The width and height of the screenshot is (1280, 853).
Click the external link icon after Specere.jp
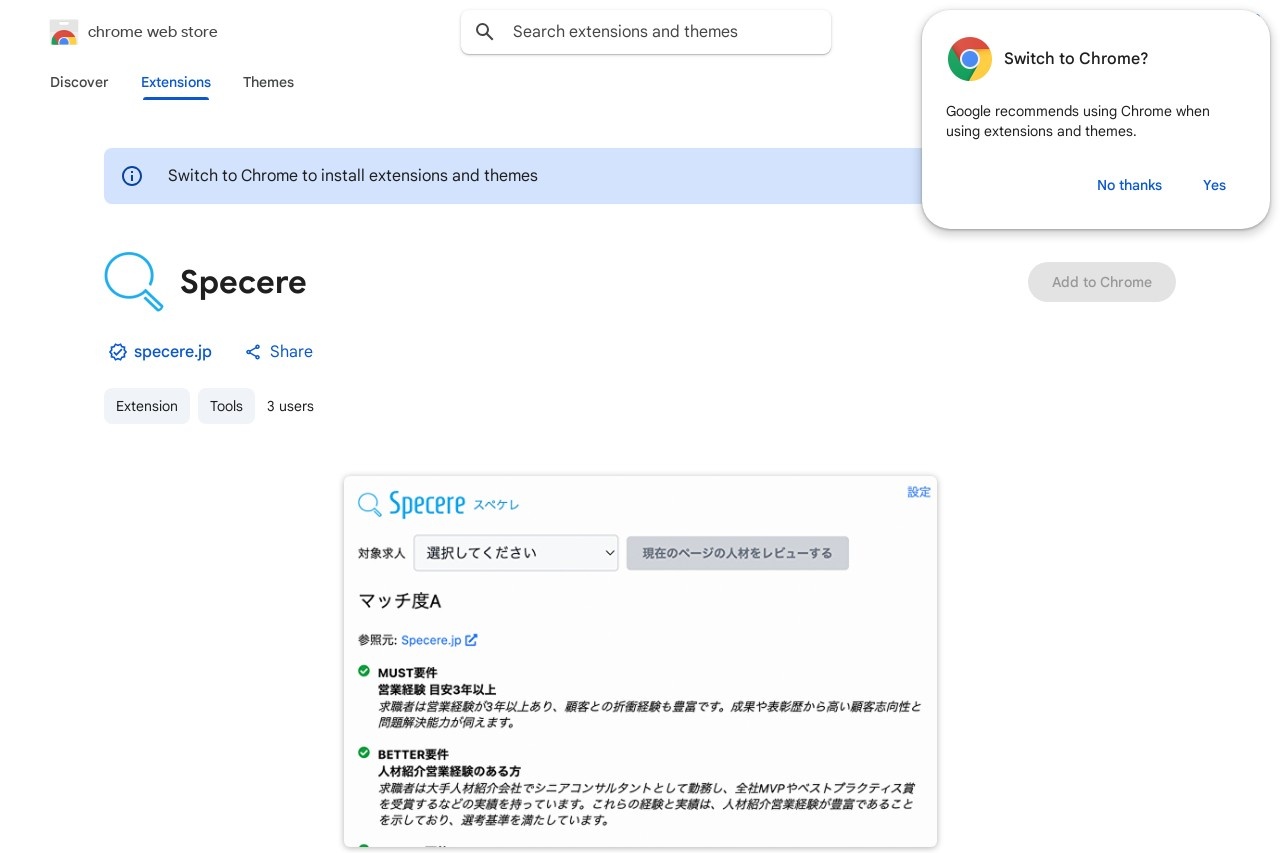point(471,640)
